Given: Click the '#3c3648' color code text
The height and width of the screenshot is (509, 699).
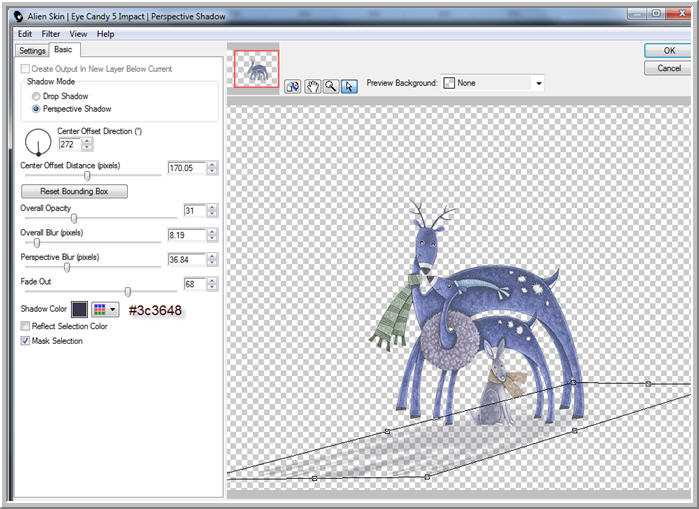Looking at the screenshot, I should click(x=155, y=310).
